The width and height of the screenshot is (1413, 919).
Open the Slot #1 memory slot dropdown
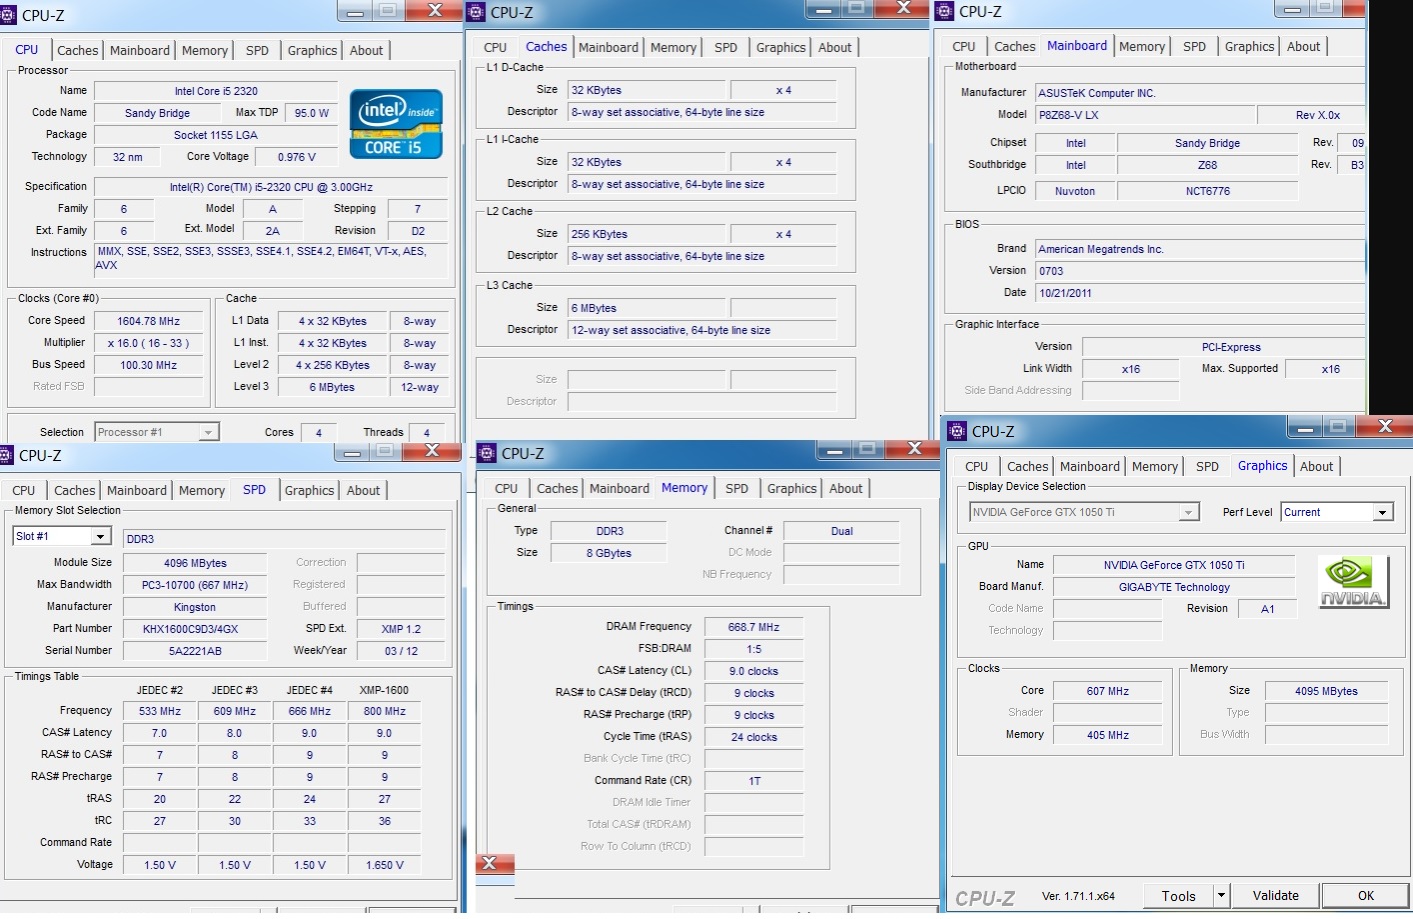tap(100, 537)
